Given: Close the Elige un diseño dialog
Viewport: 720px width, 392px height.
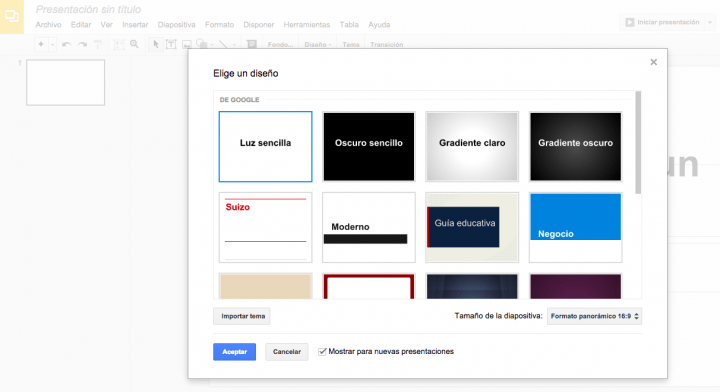Looking at the screenshot, I should tap(653, 62).
